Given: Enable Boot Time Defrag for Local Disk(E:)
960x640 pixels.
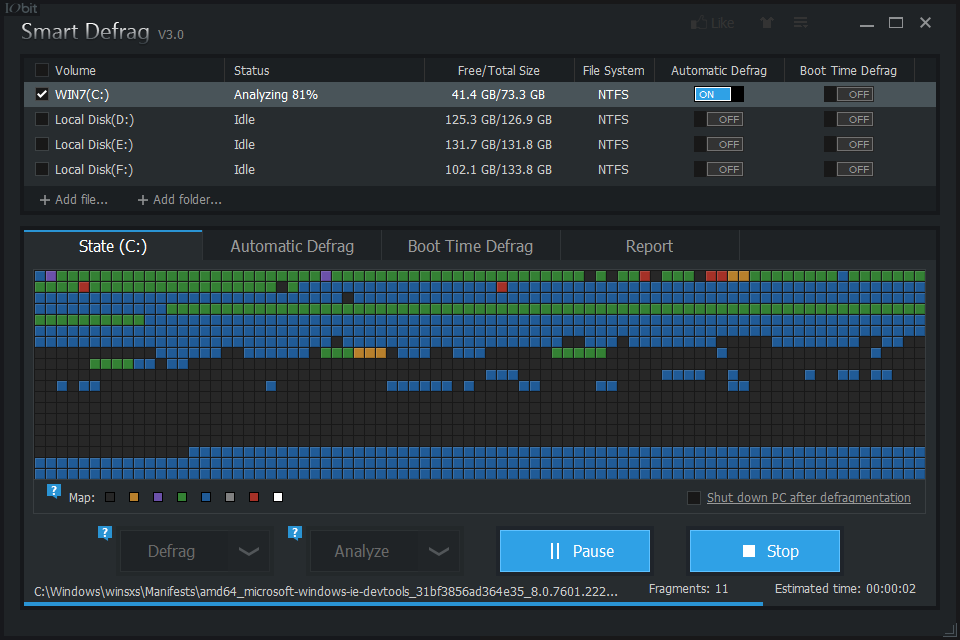Looking at the screenshot, I should [849, 145].
